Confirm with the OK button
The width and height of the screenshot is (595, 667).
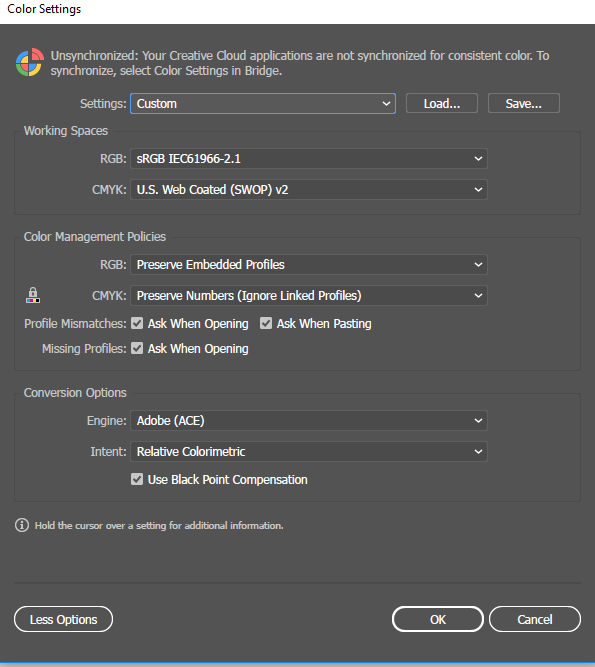tap(438, 619)
